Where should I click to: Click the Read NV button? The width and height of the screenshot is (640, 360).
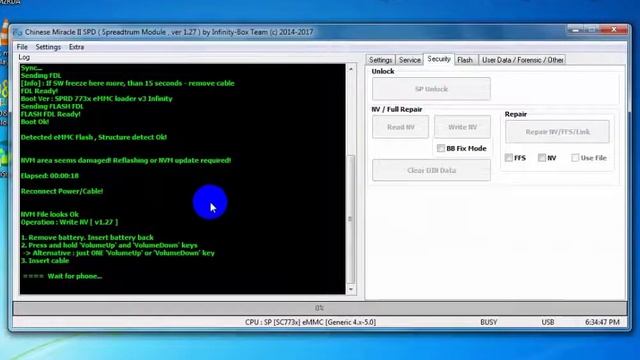400,127
